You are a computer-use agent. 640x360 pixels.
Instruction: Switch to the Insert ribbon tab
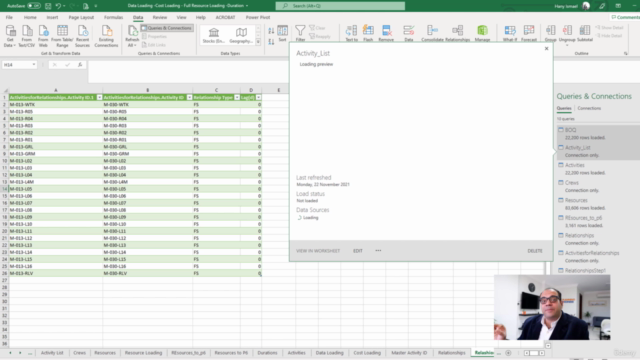point(52,18)
